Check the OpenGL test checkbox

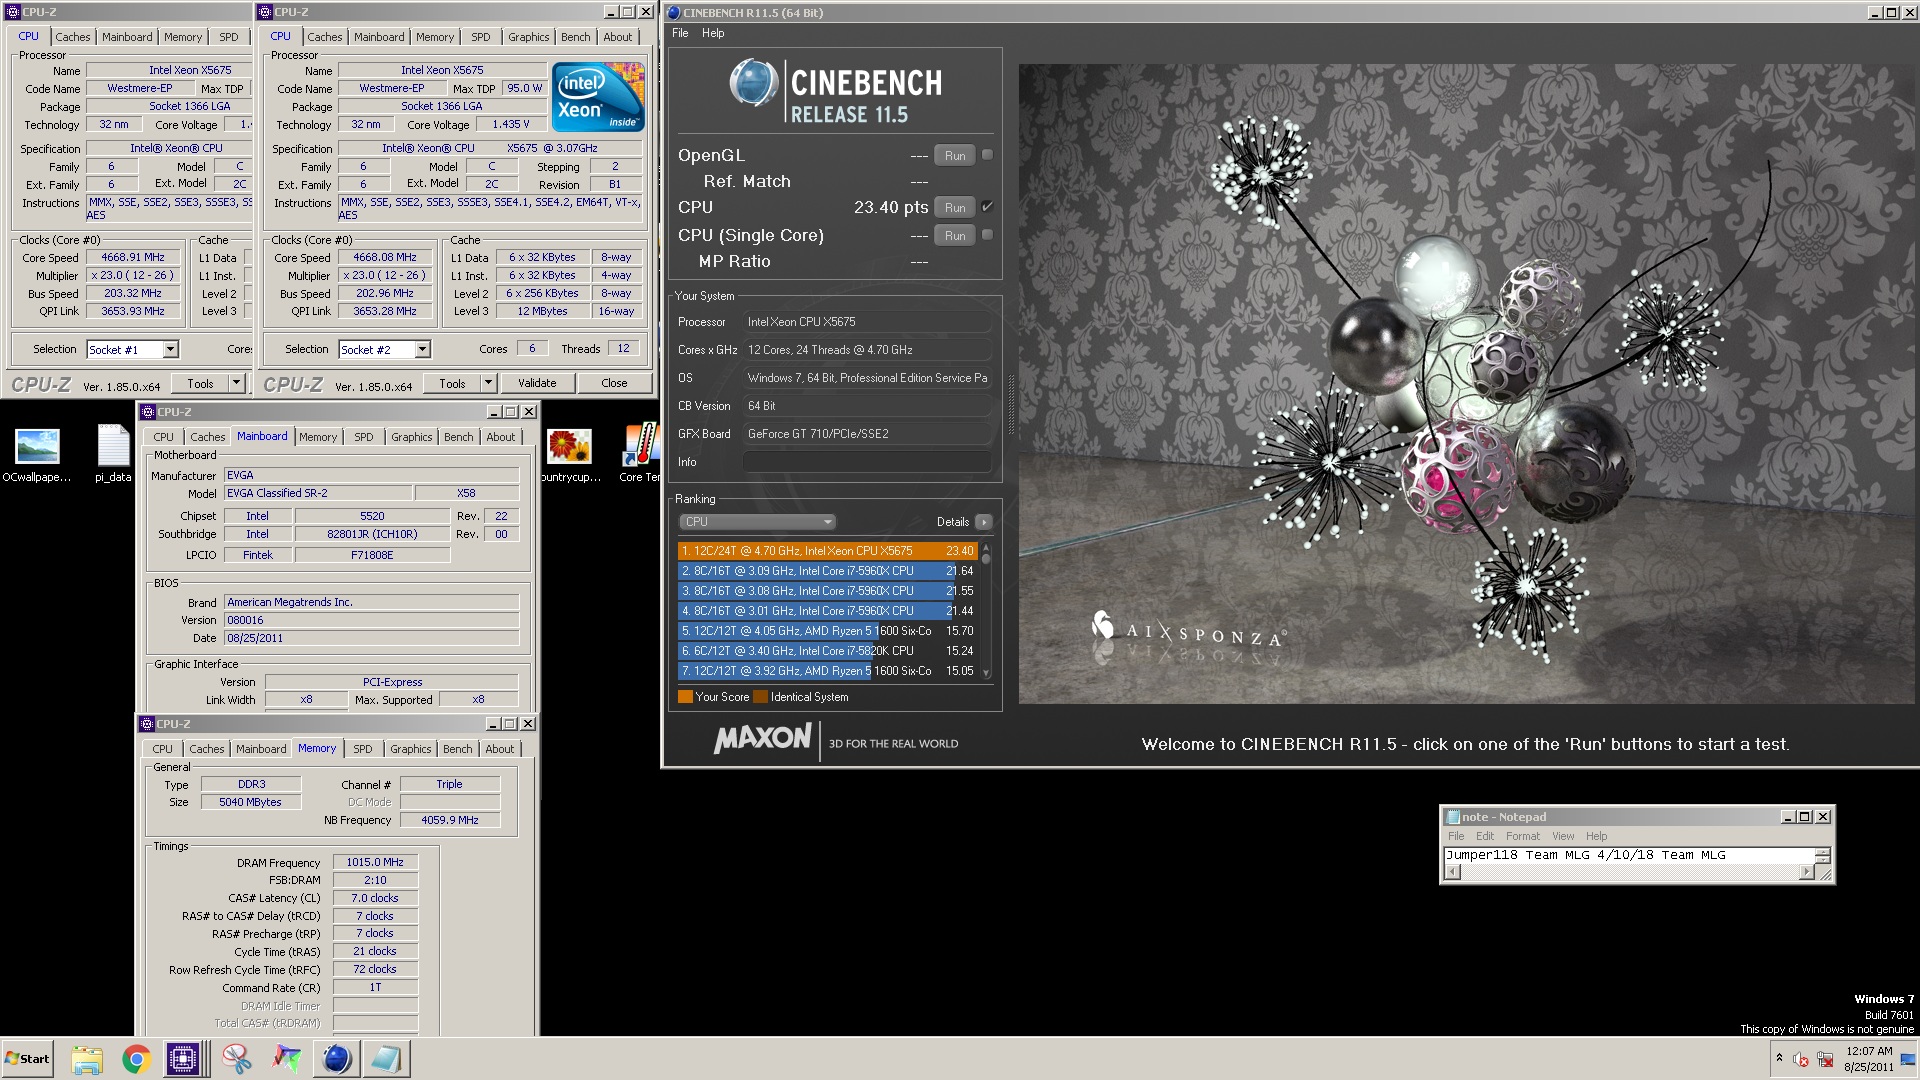(x=987, y=155)
